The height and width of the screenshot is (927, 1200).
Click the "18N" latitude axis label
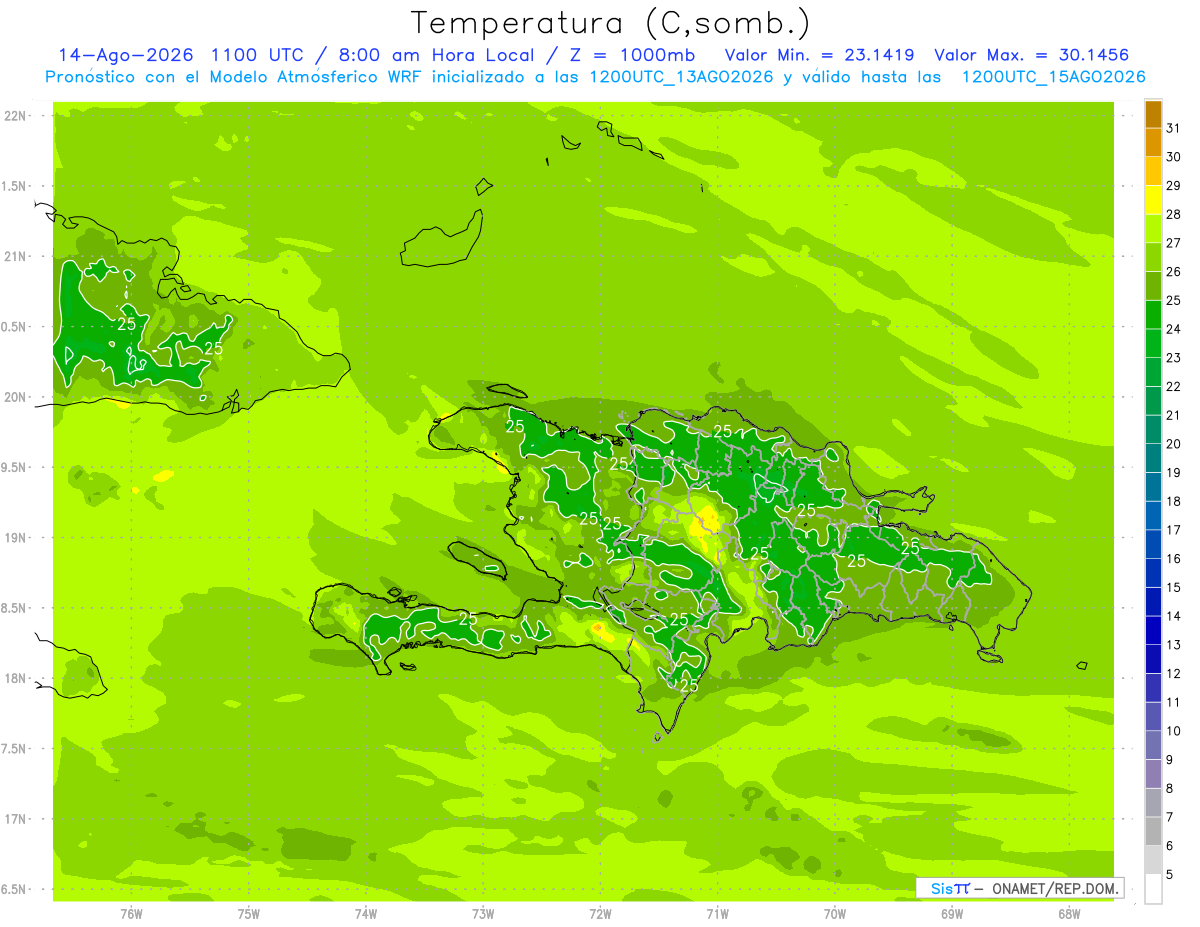coord(16,678)
